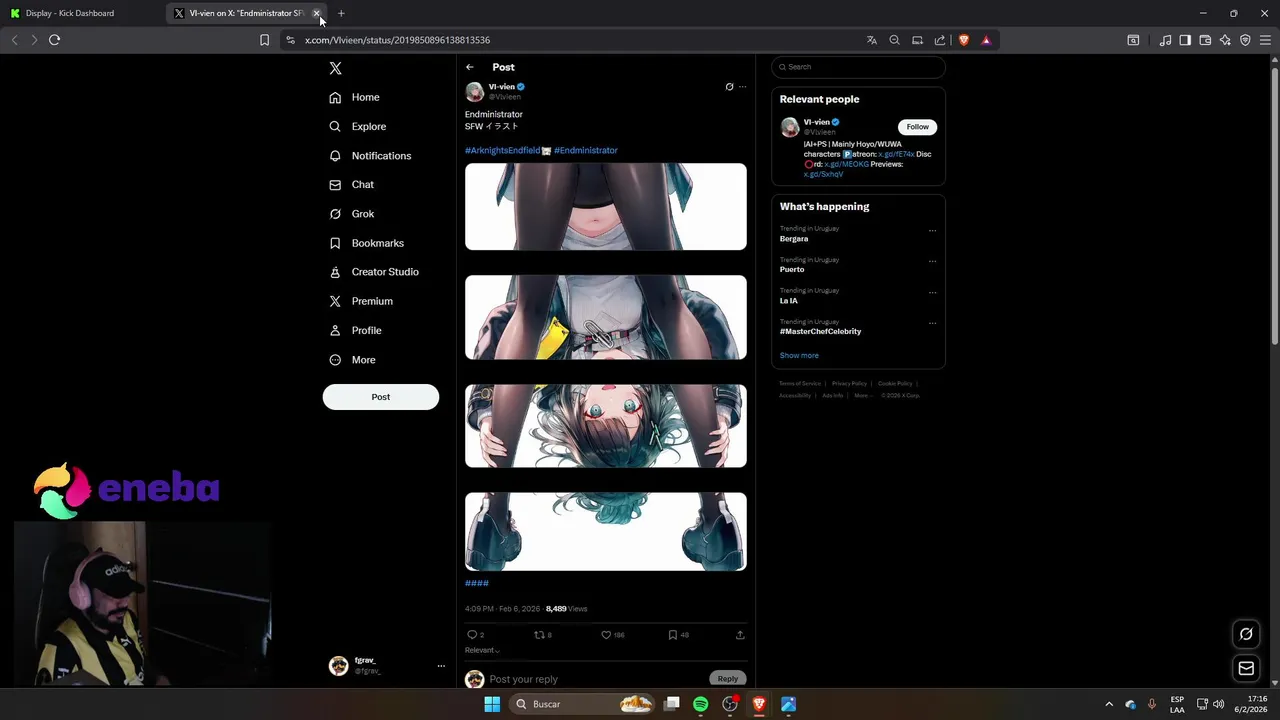Screen dimensions: 1280x720
Task: Open the first image of the post
Action: [606, 207]
